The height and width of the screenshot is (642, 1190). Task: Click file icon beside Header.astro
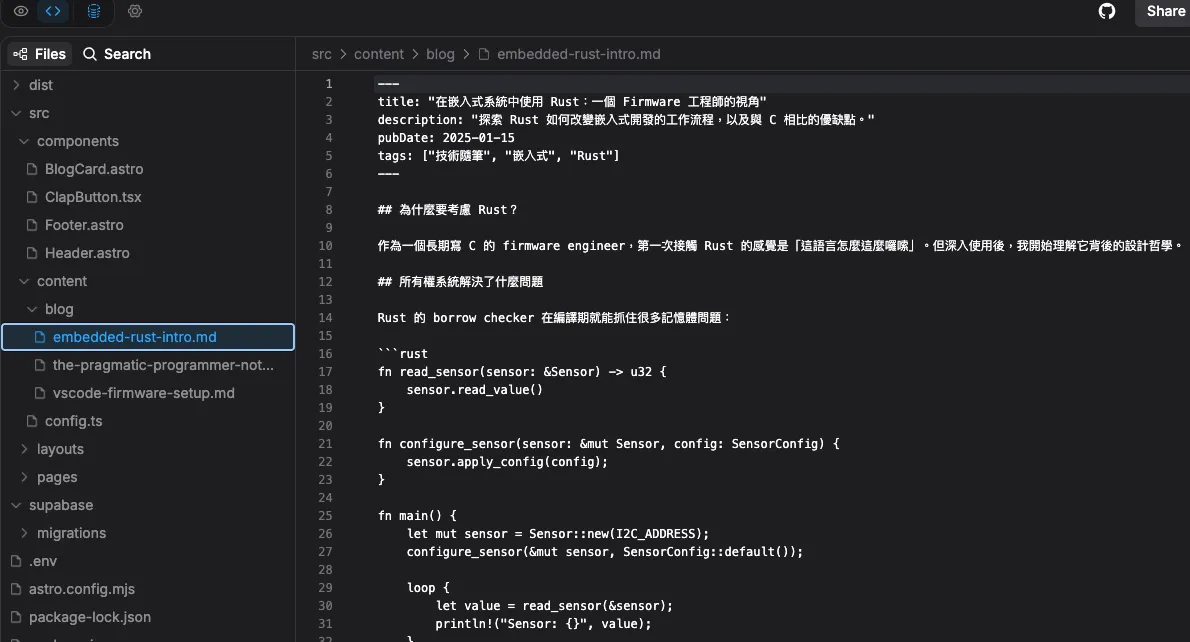(x=32, y=253)
